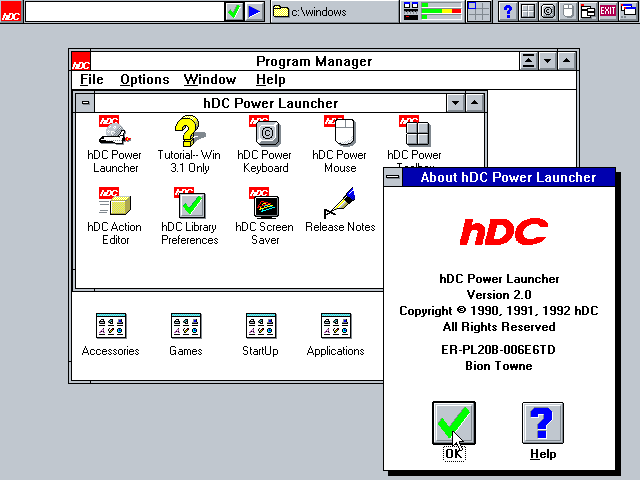Click the hDC control box of Program Manager
The image size is (640, 480).
tap(81, 61)
